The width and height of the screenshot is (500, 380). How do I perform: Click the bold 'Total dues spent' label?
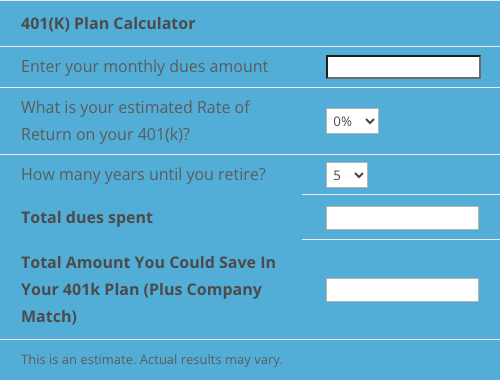click(x=87, y=218)
